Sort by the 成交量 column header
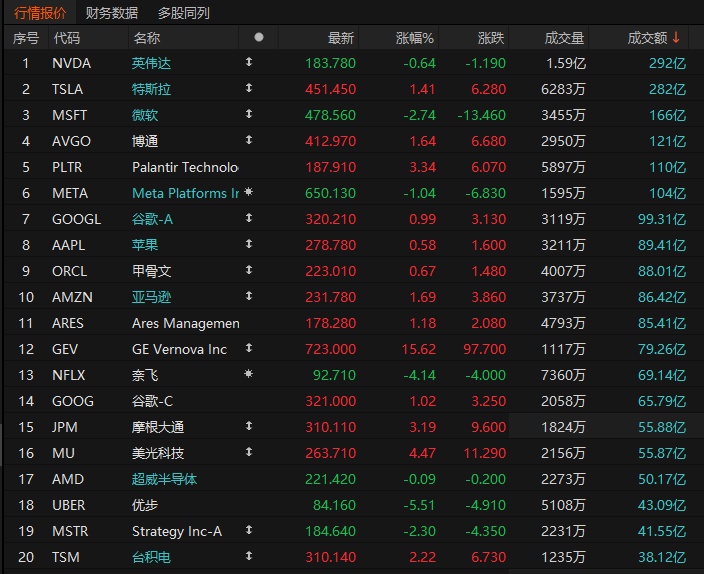Image resolution: width=704 pixels, height=574 pixels. point(564,38)
